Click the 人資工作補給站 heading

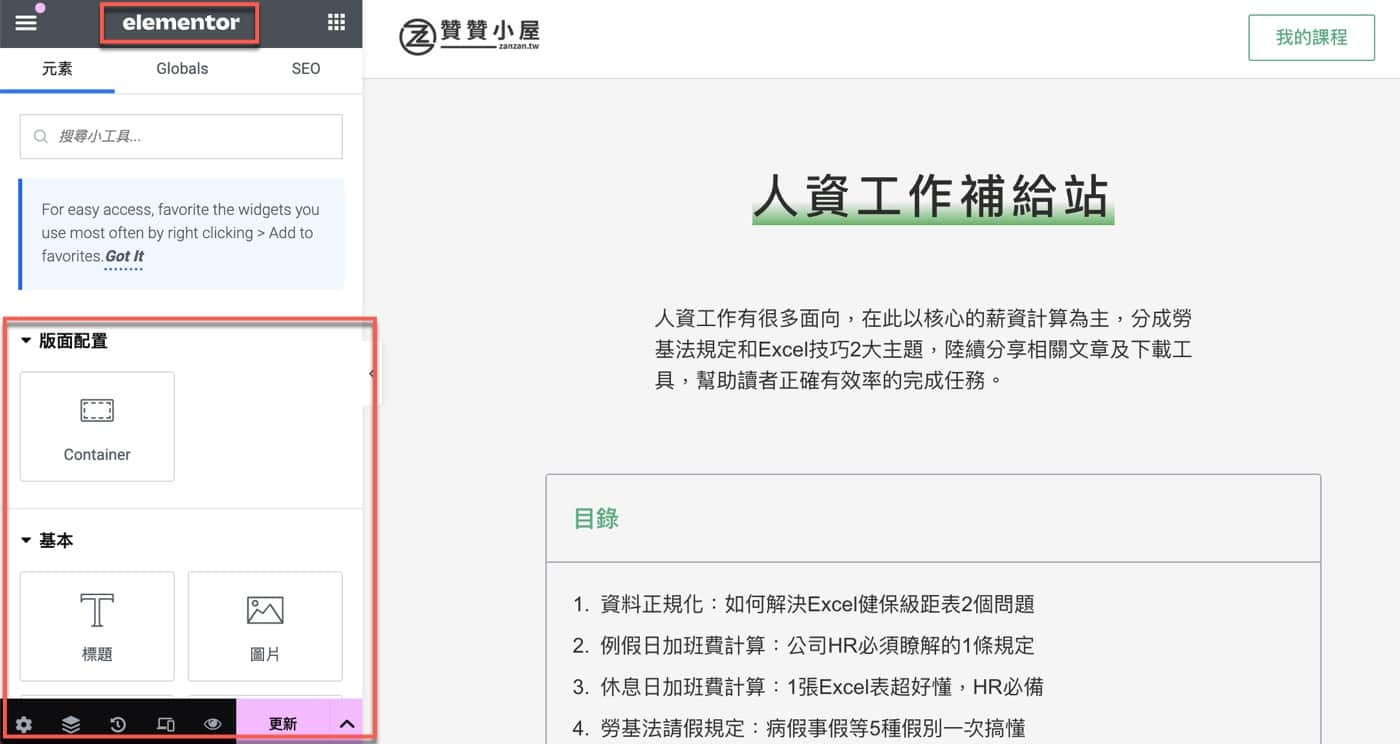click(932, 196)
